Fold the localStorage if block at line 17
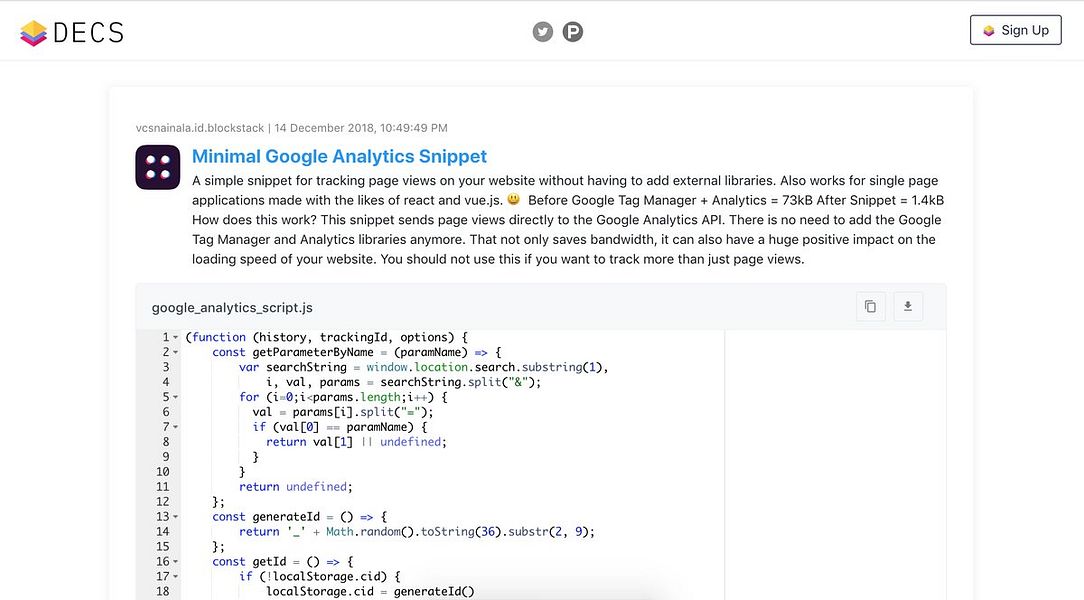Screen dimensions: 1084x600 click(x=176, y=577)
